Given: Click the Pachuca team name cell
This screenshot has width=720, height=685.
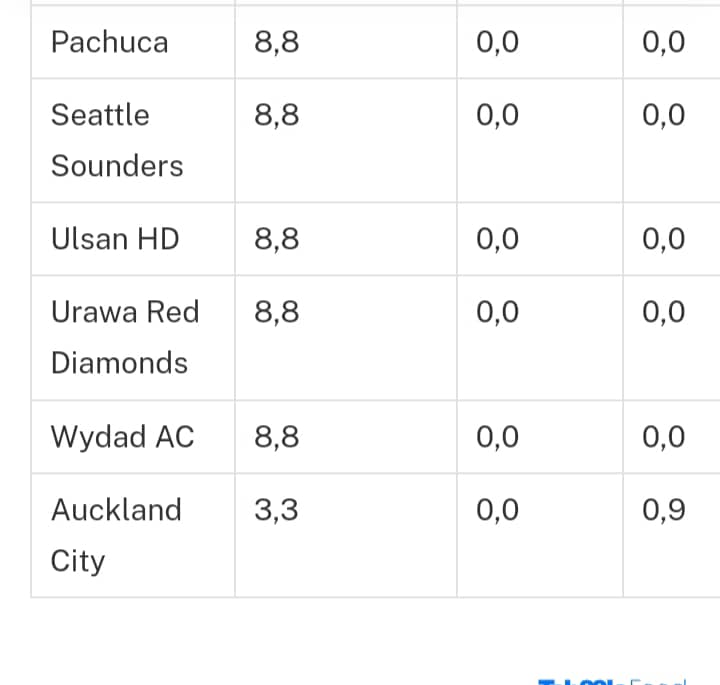Looking at the screenshot, I should pos(110,42).
